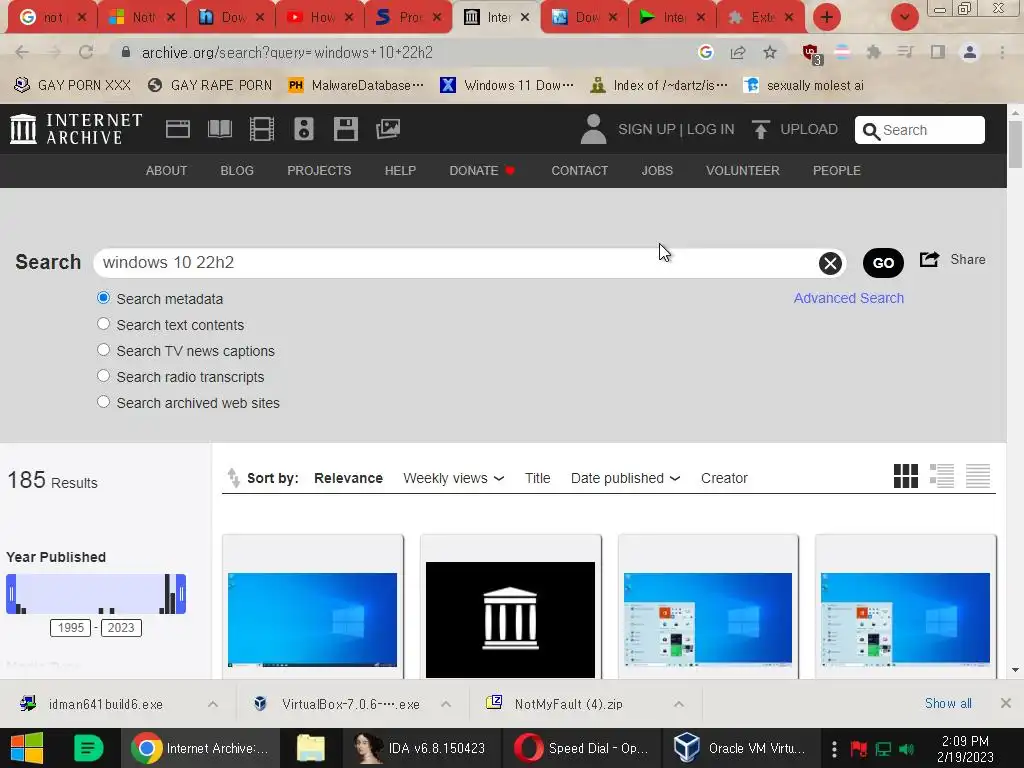Click right handle of year range slider
The image size is (1024, 768).
[181, 594]
